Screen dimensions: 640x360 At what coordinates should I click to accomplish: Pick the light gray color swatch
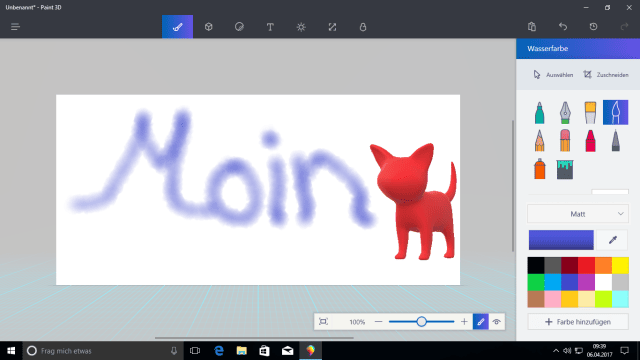pyautogui.click(x=620, y=282)
